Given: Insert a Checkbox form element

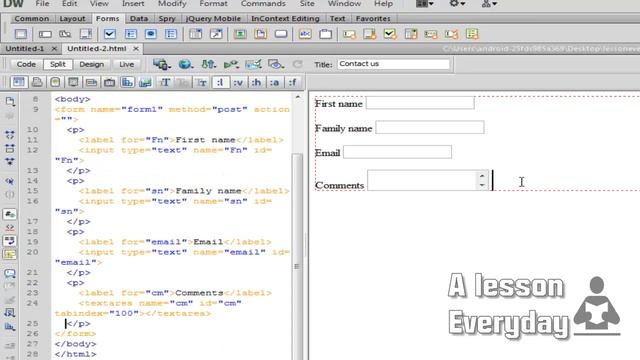Looking at the screenshot, I should [x=110, y=34].
